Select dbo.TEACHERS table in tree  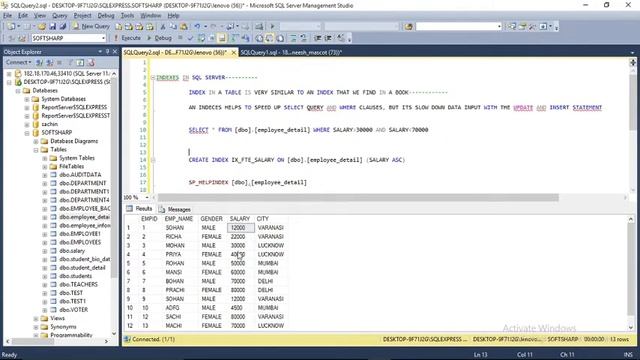point(78,284)
